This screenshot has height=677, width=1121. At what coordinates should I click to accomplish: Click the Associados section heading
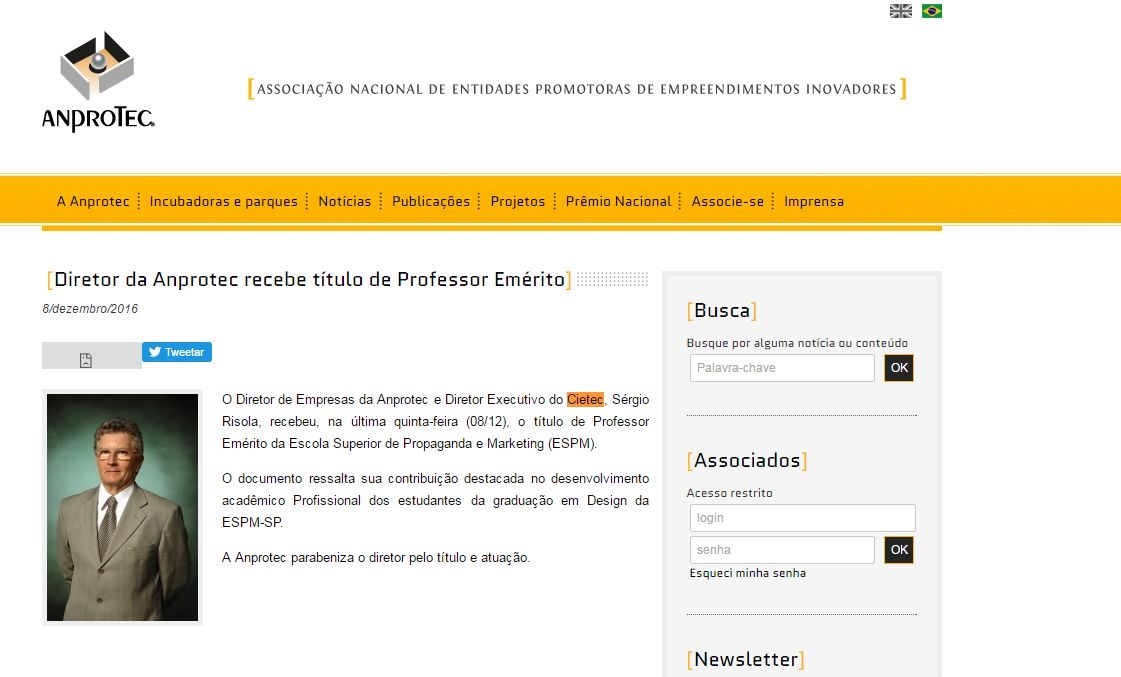point(747,460)
